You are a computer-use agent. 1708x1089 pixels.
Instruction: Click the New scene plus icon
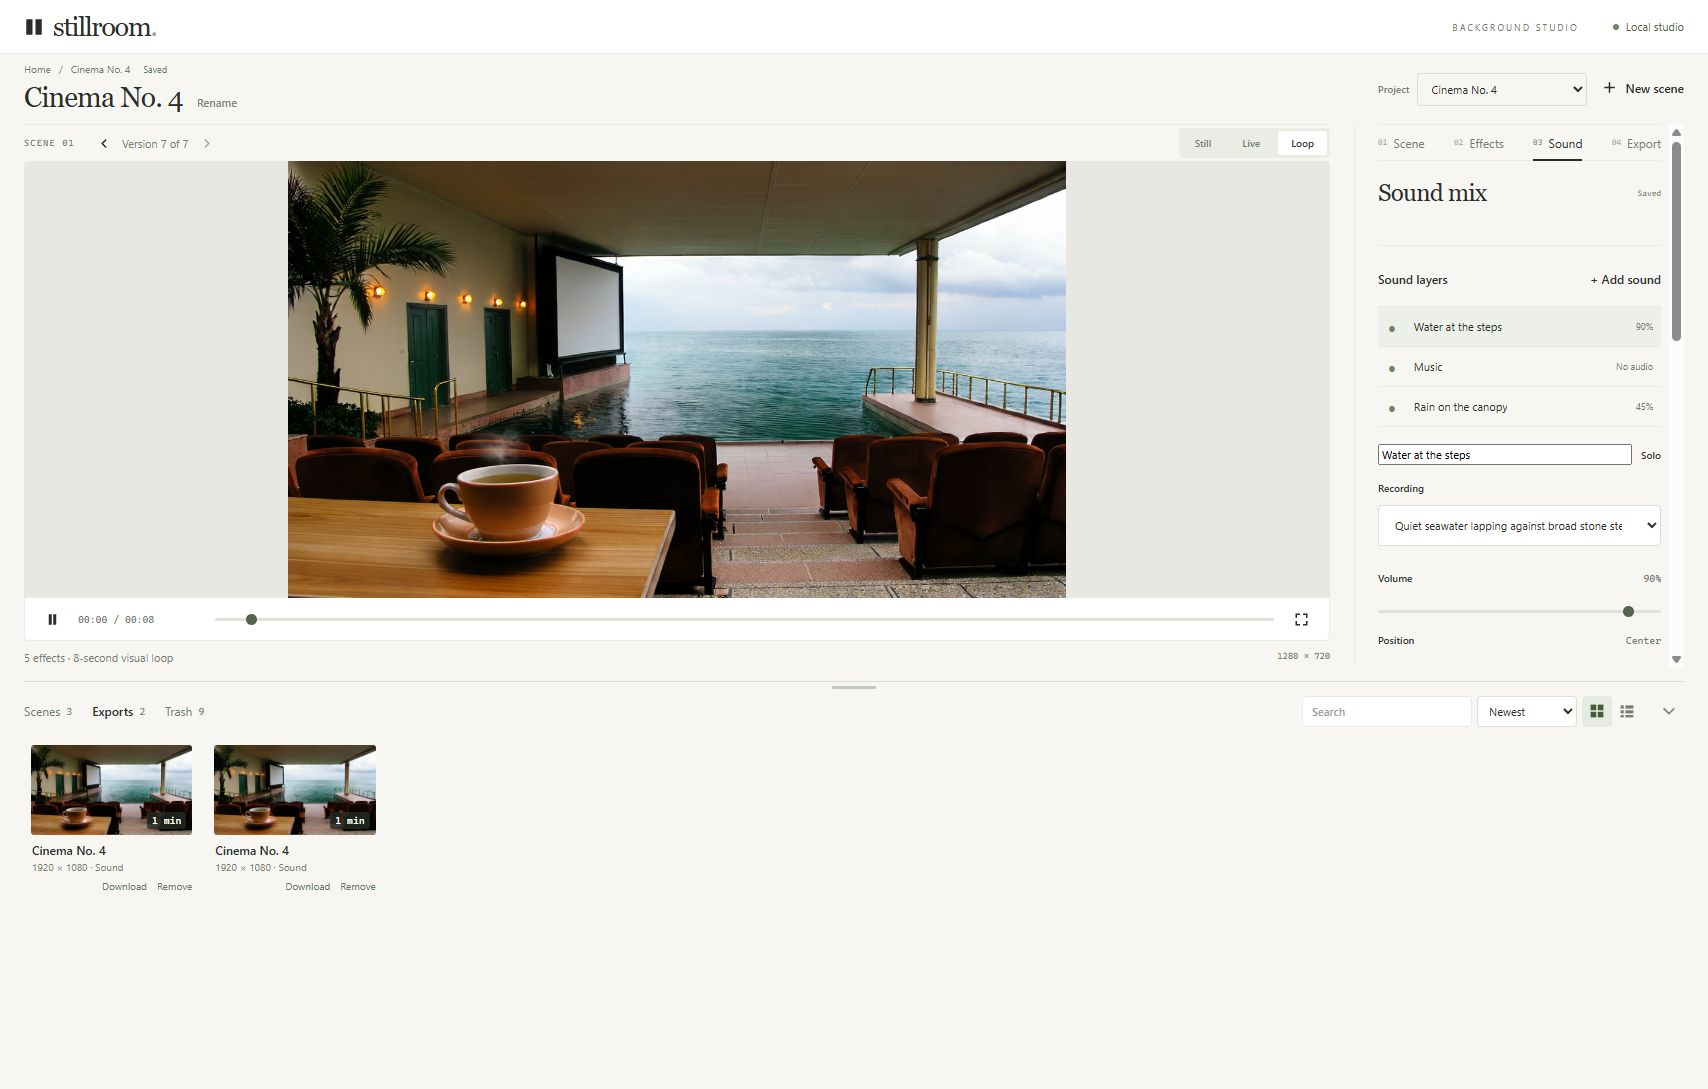(x=1609, y=88)
